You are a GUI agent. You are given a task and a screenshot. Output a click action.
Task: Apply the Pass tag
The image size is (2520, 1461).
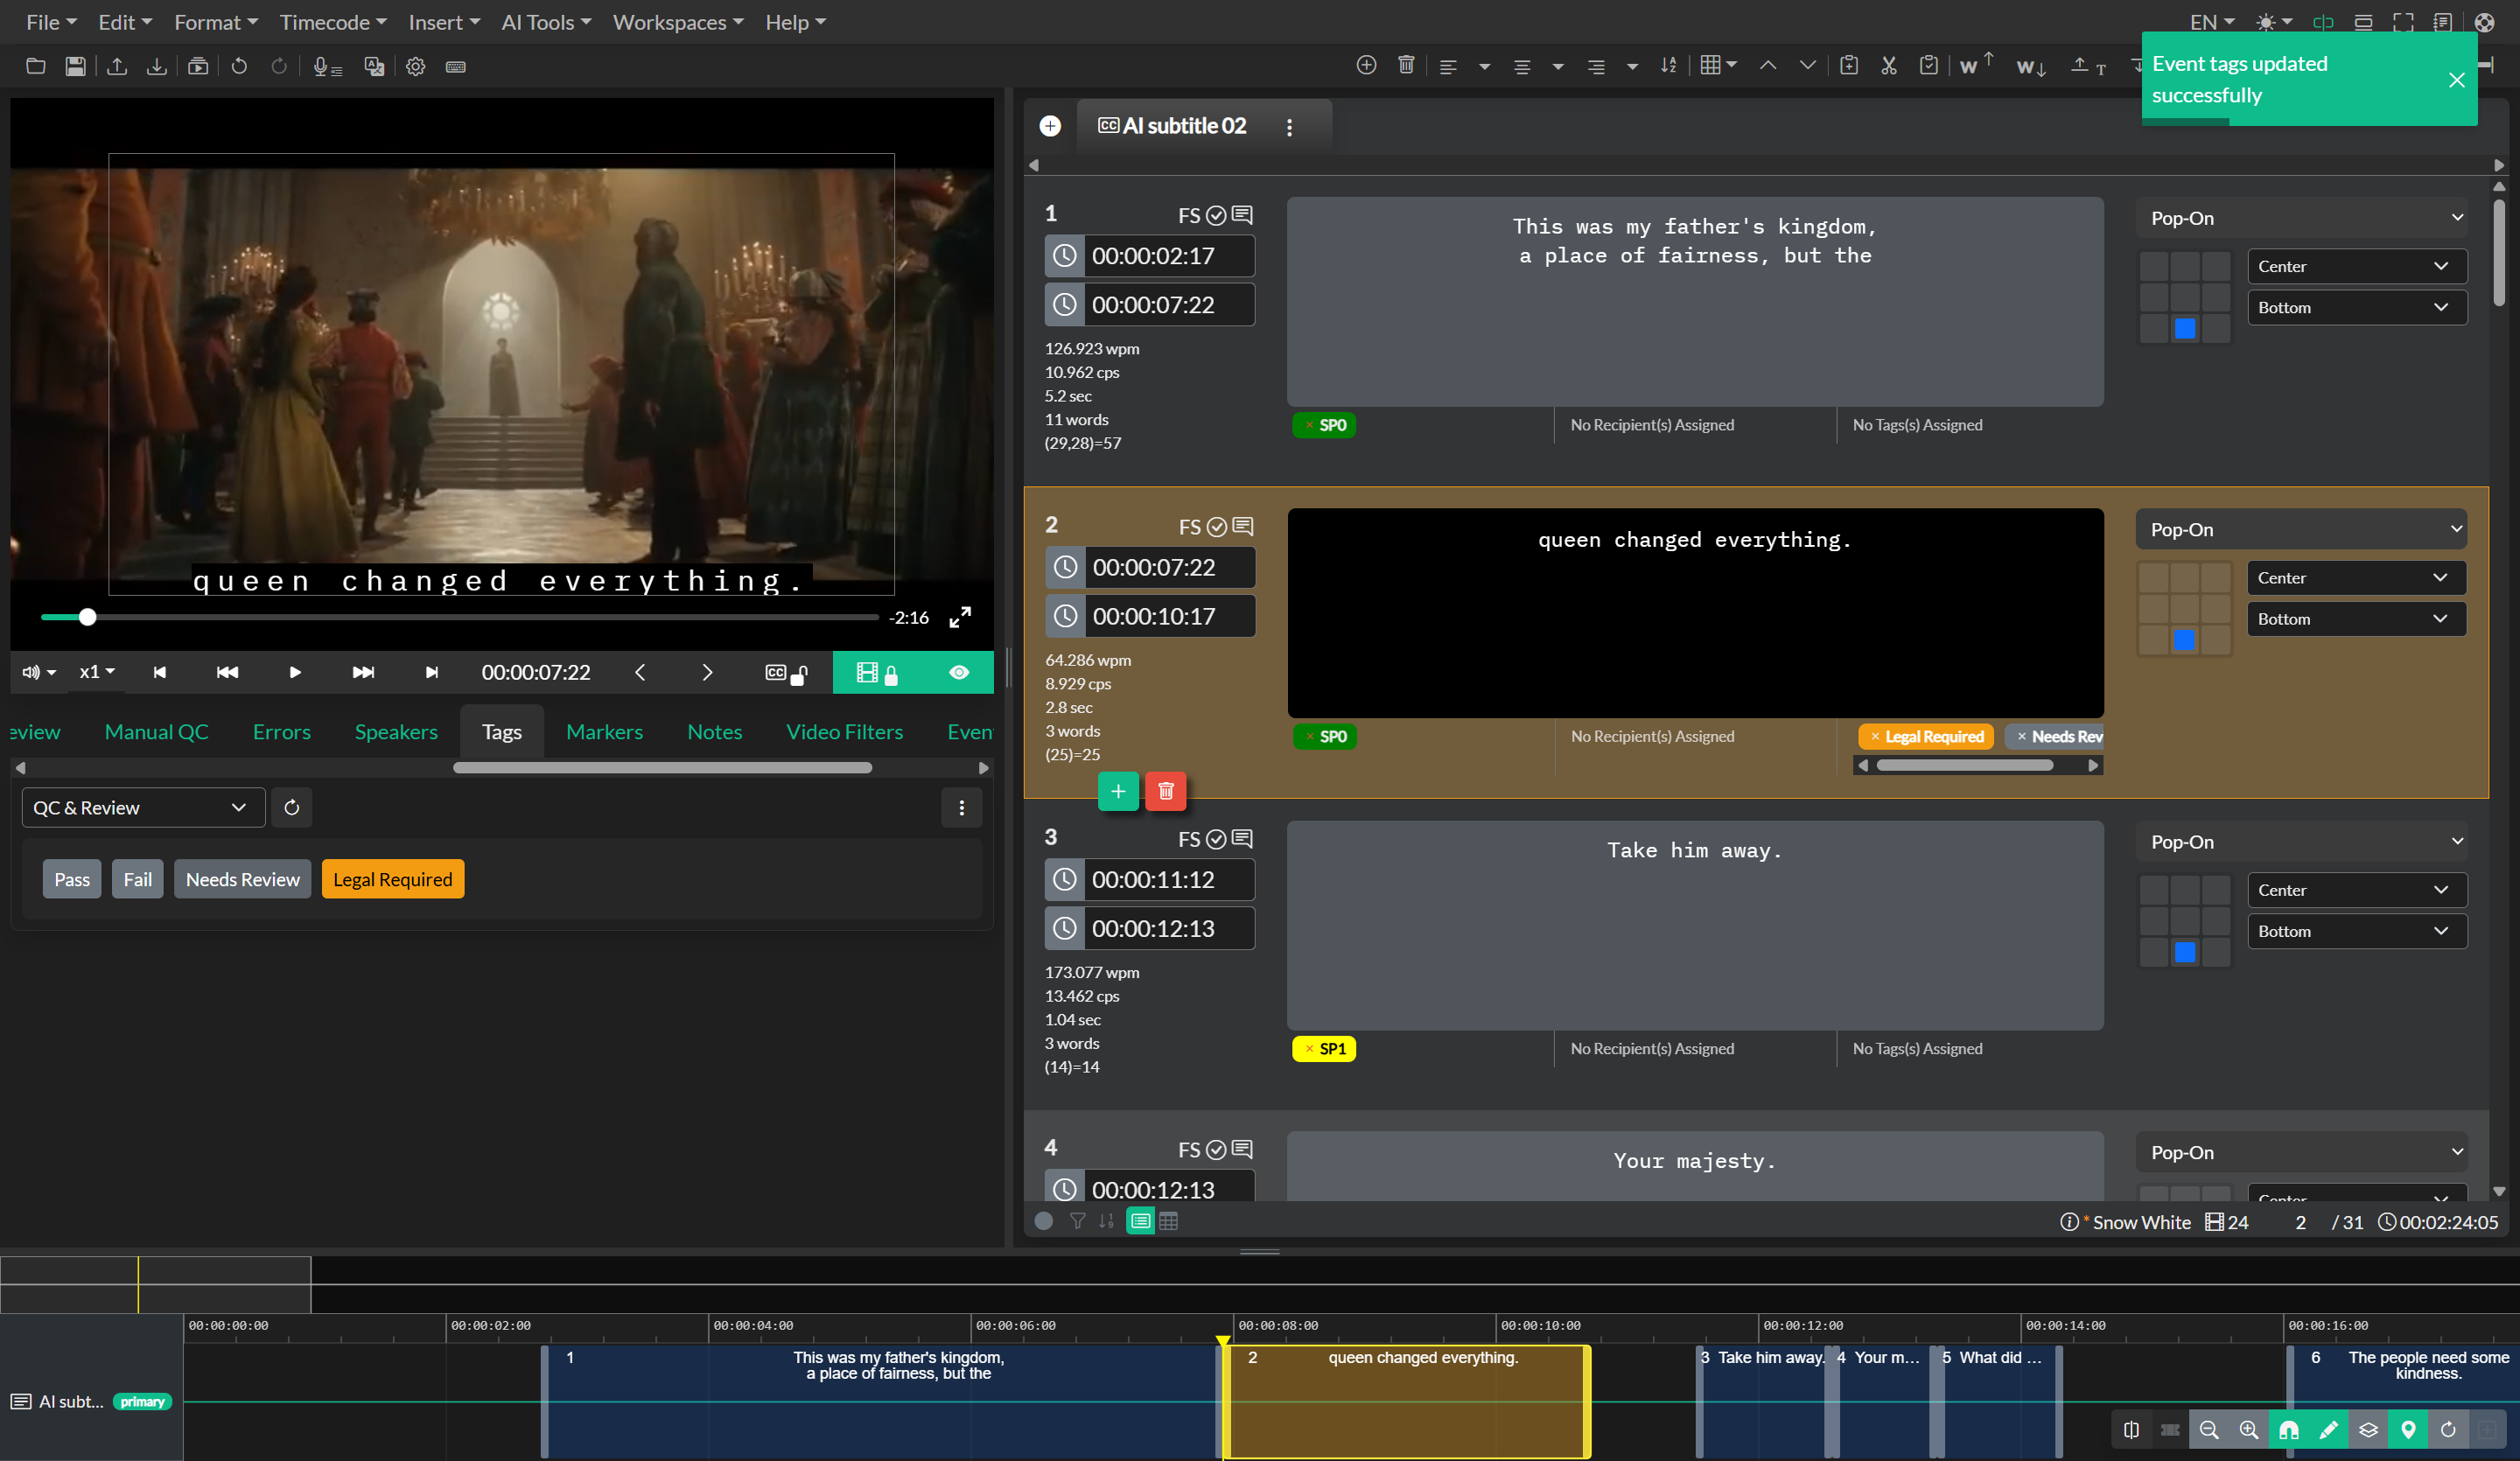click(x=72, y=879)
